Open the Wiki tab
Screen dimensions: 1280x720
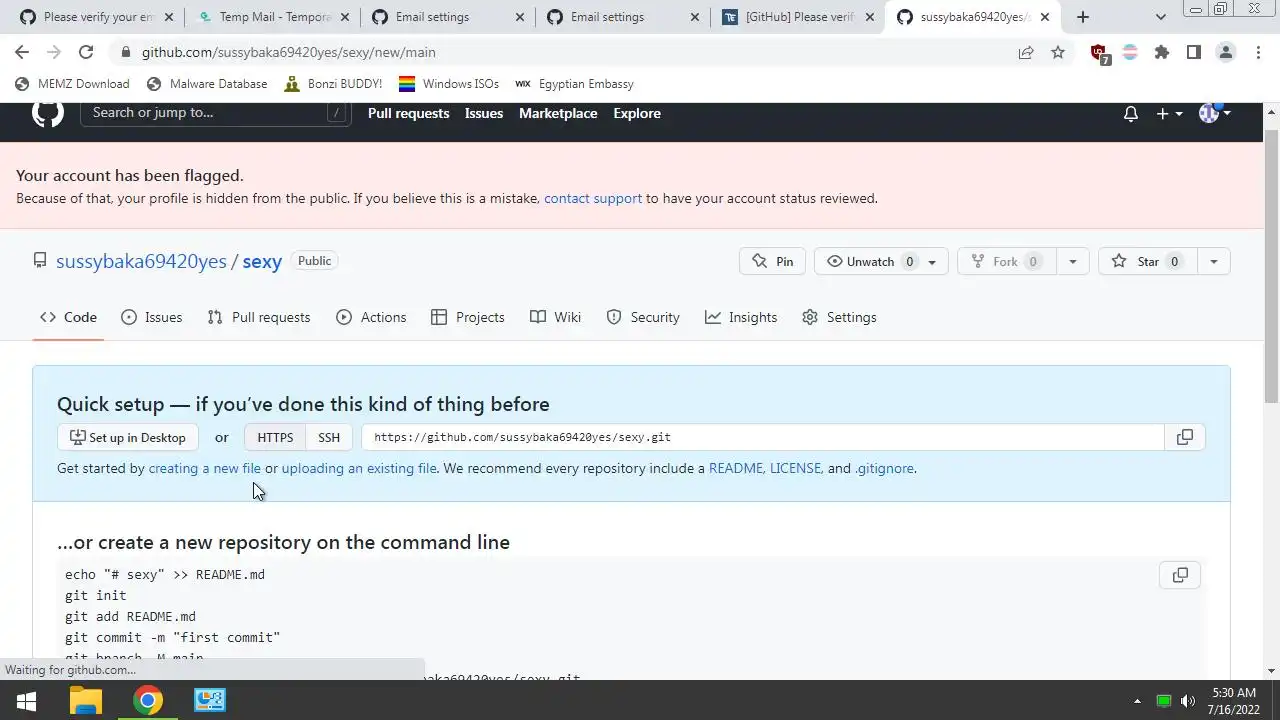click(555, 317)
